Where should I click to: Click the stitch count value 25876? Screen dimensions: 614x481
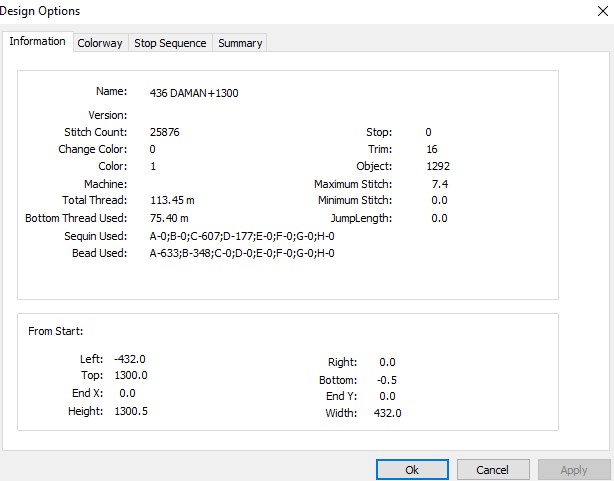(164, 132)
